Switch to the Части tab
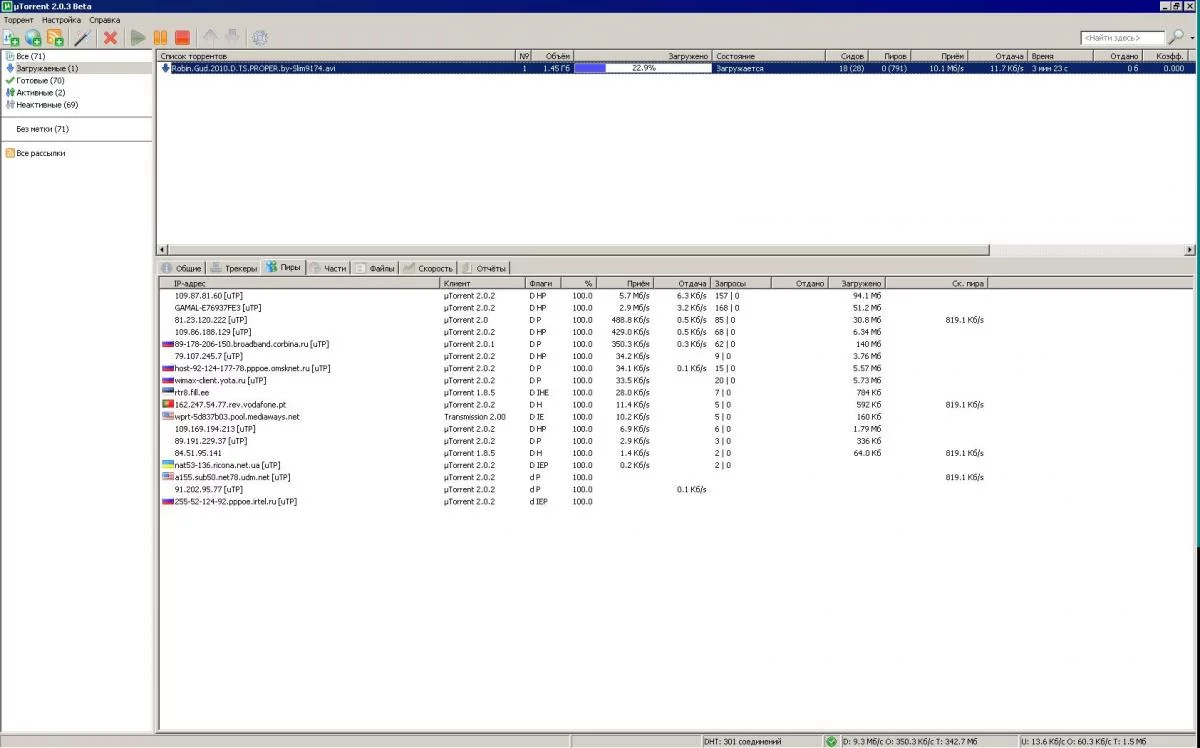Screen dimensions: 1200x748 (x=328, y=268)
